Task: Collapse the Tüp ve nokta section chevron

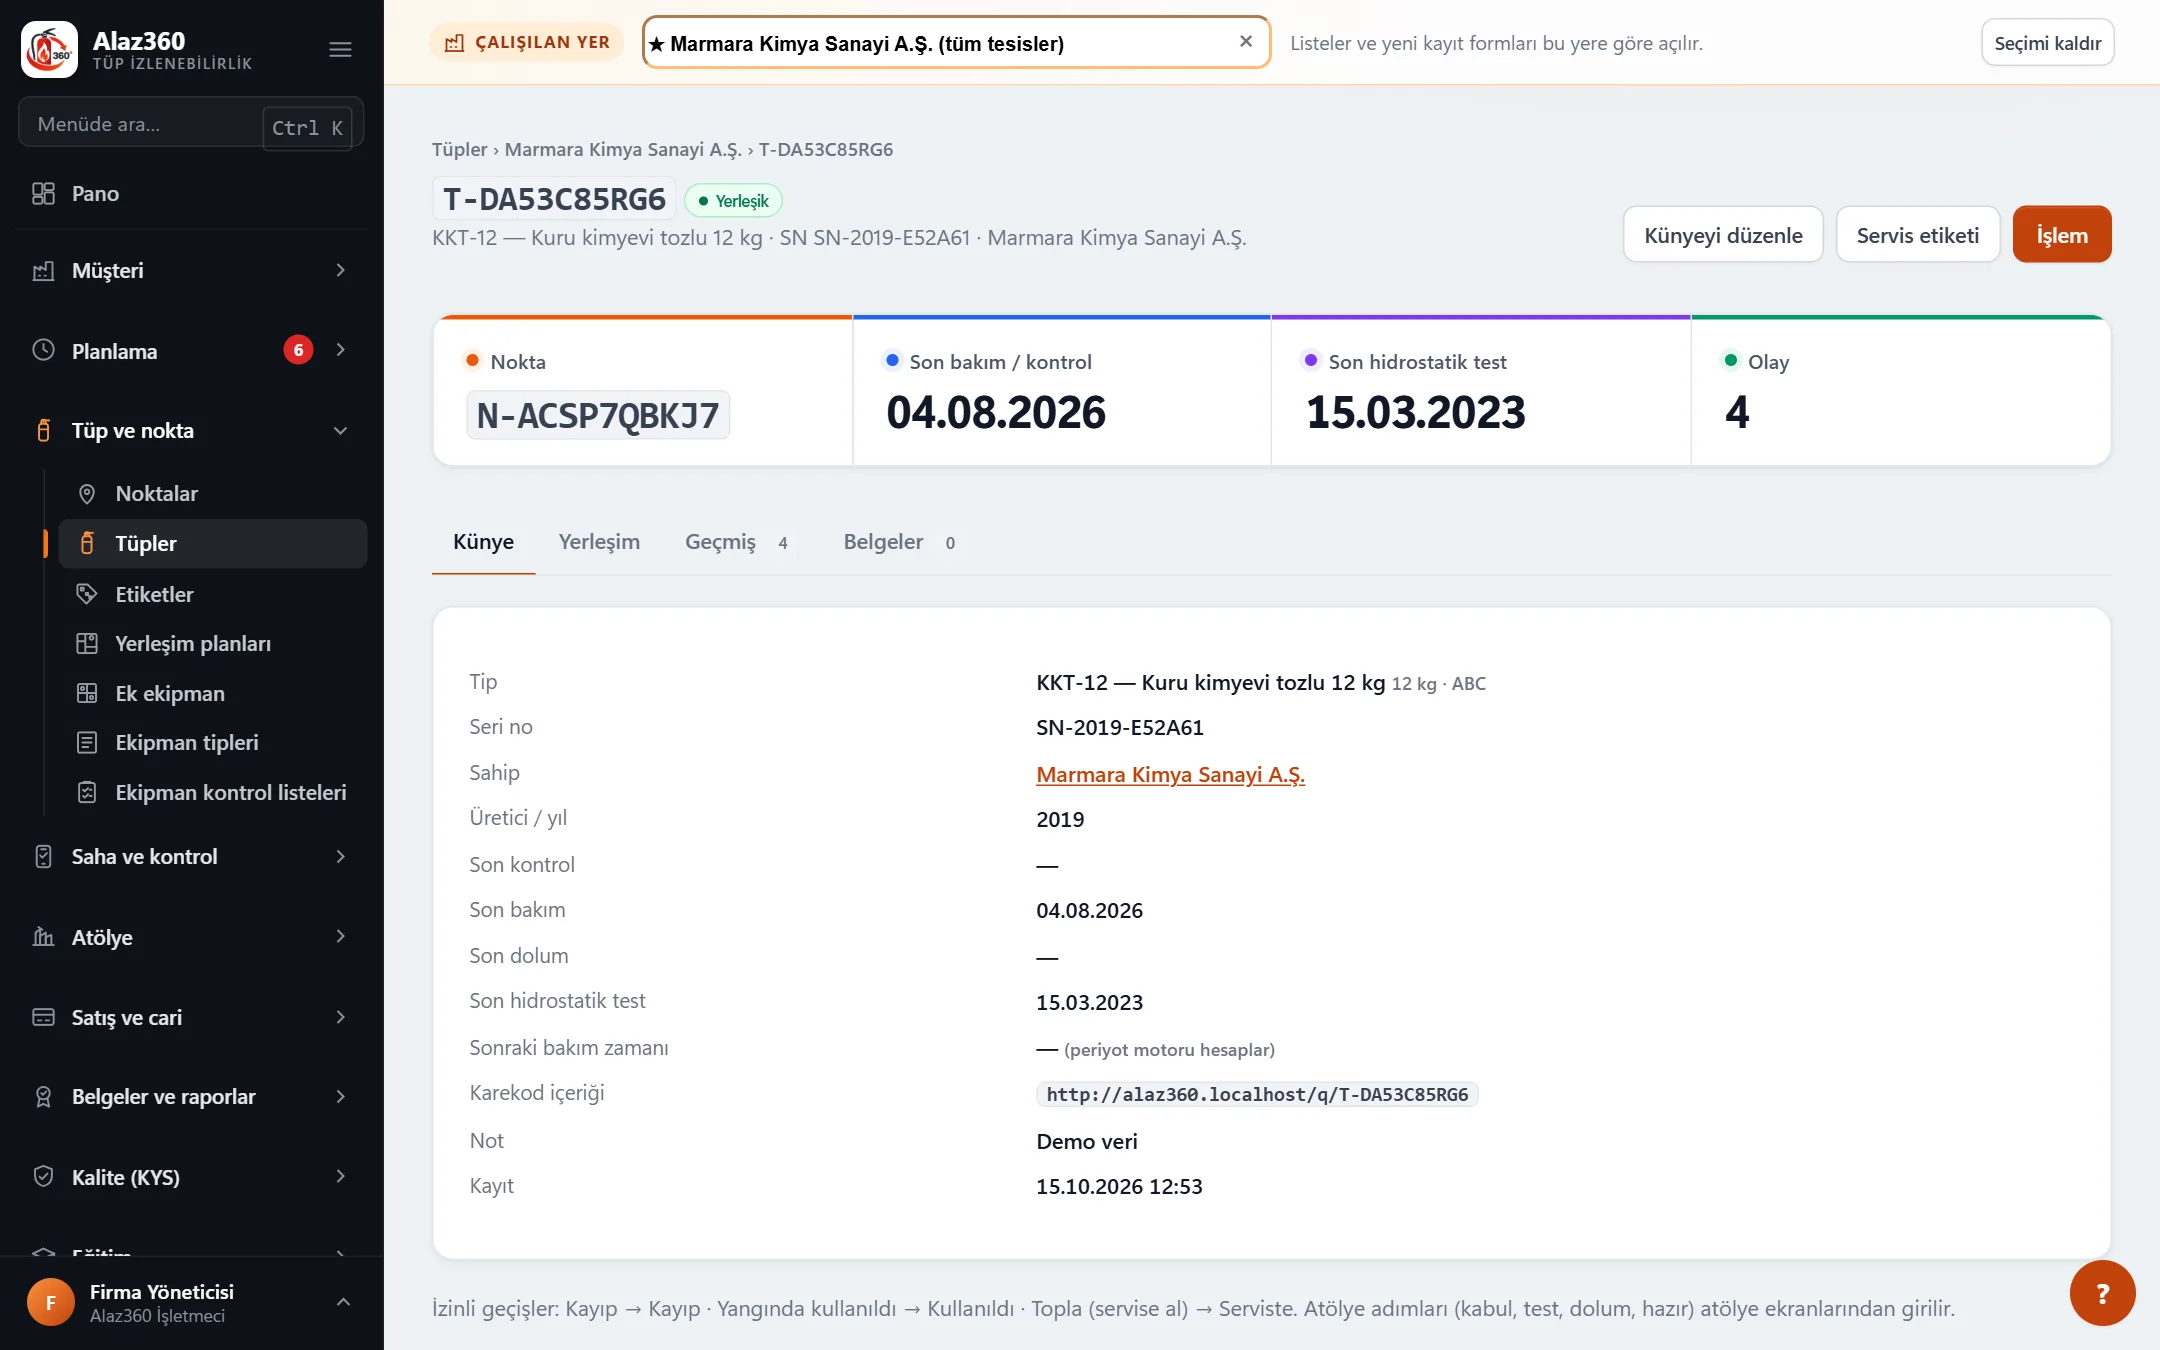Action: tap(341, 431)
